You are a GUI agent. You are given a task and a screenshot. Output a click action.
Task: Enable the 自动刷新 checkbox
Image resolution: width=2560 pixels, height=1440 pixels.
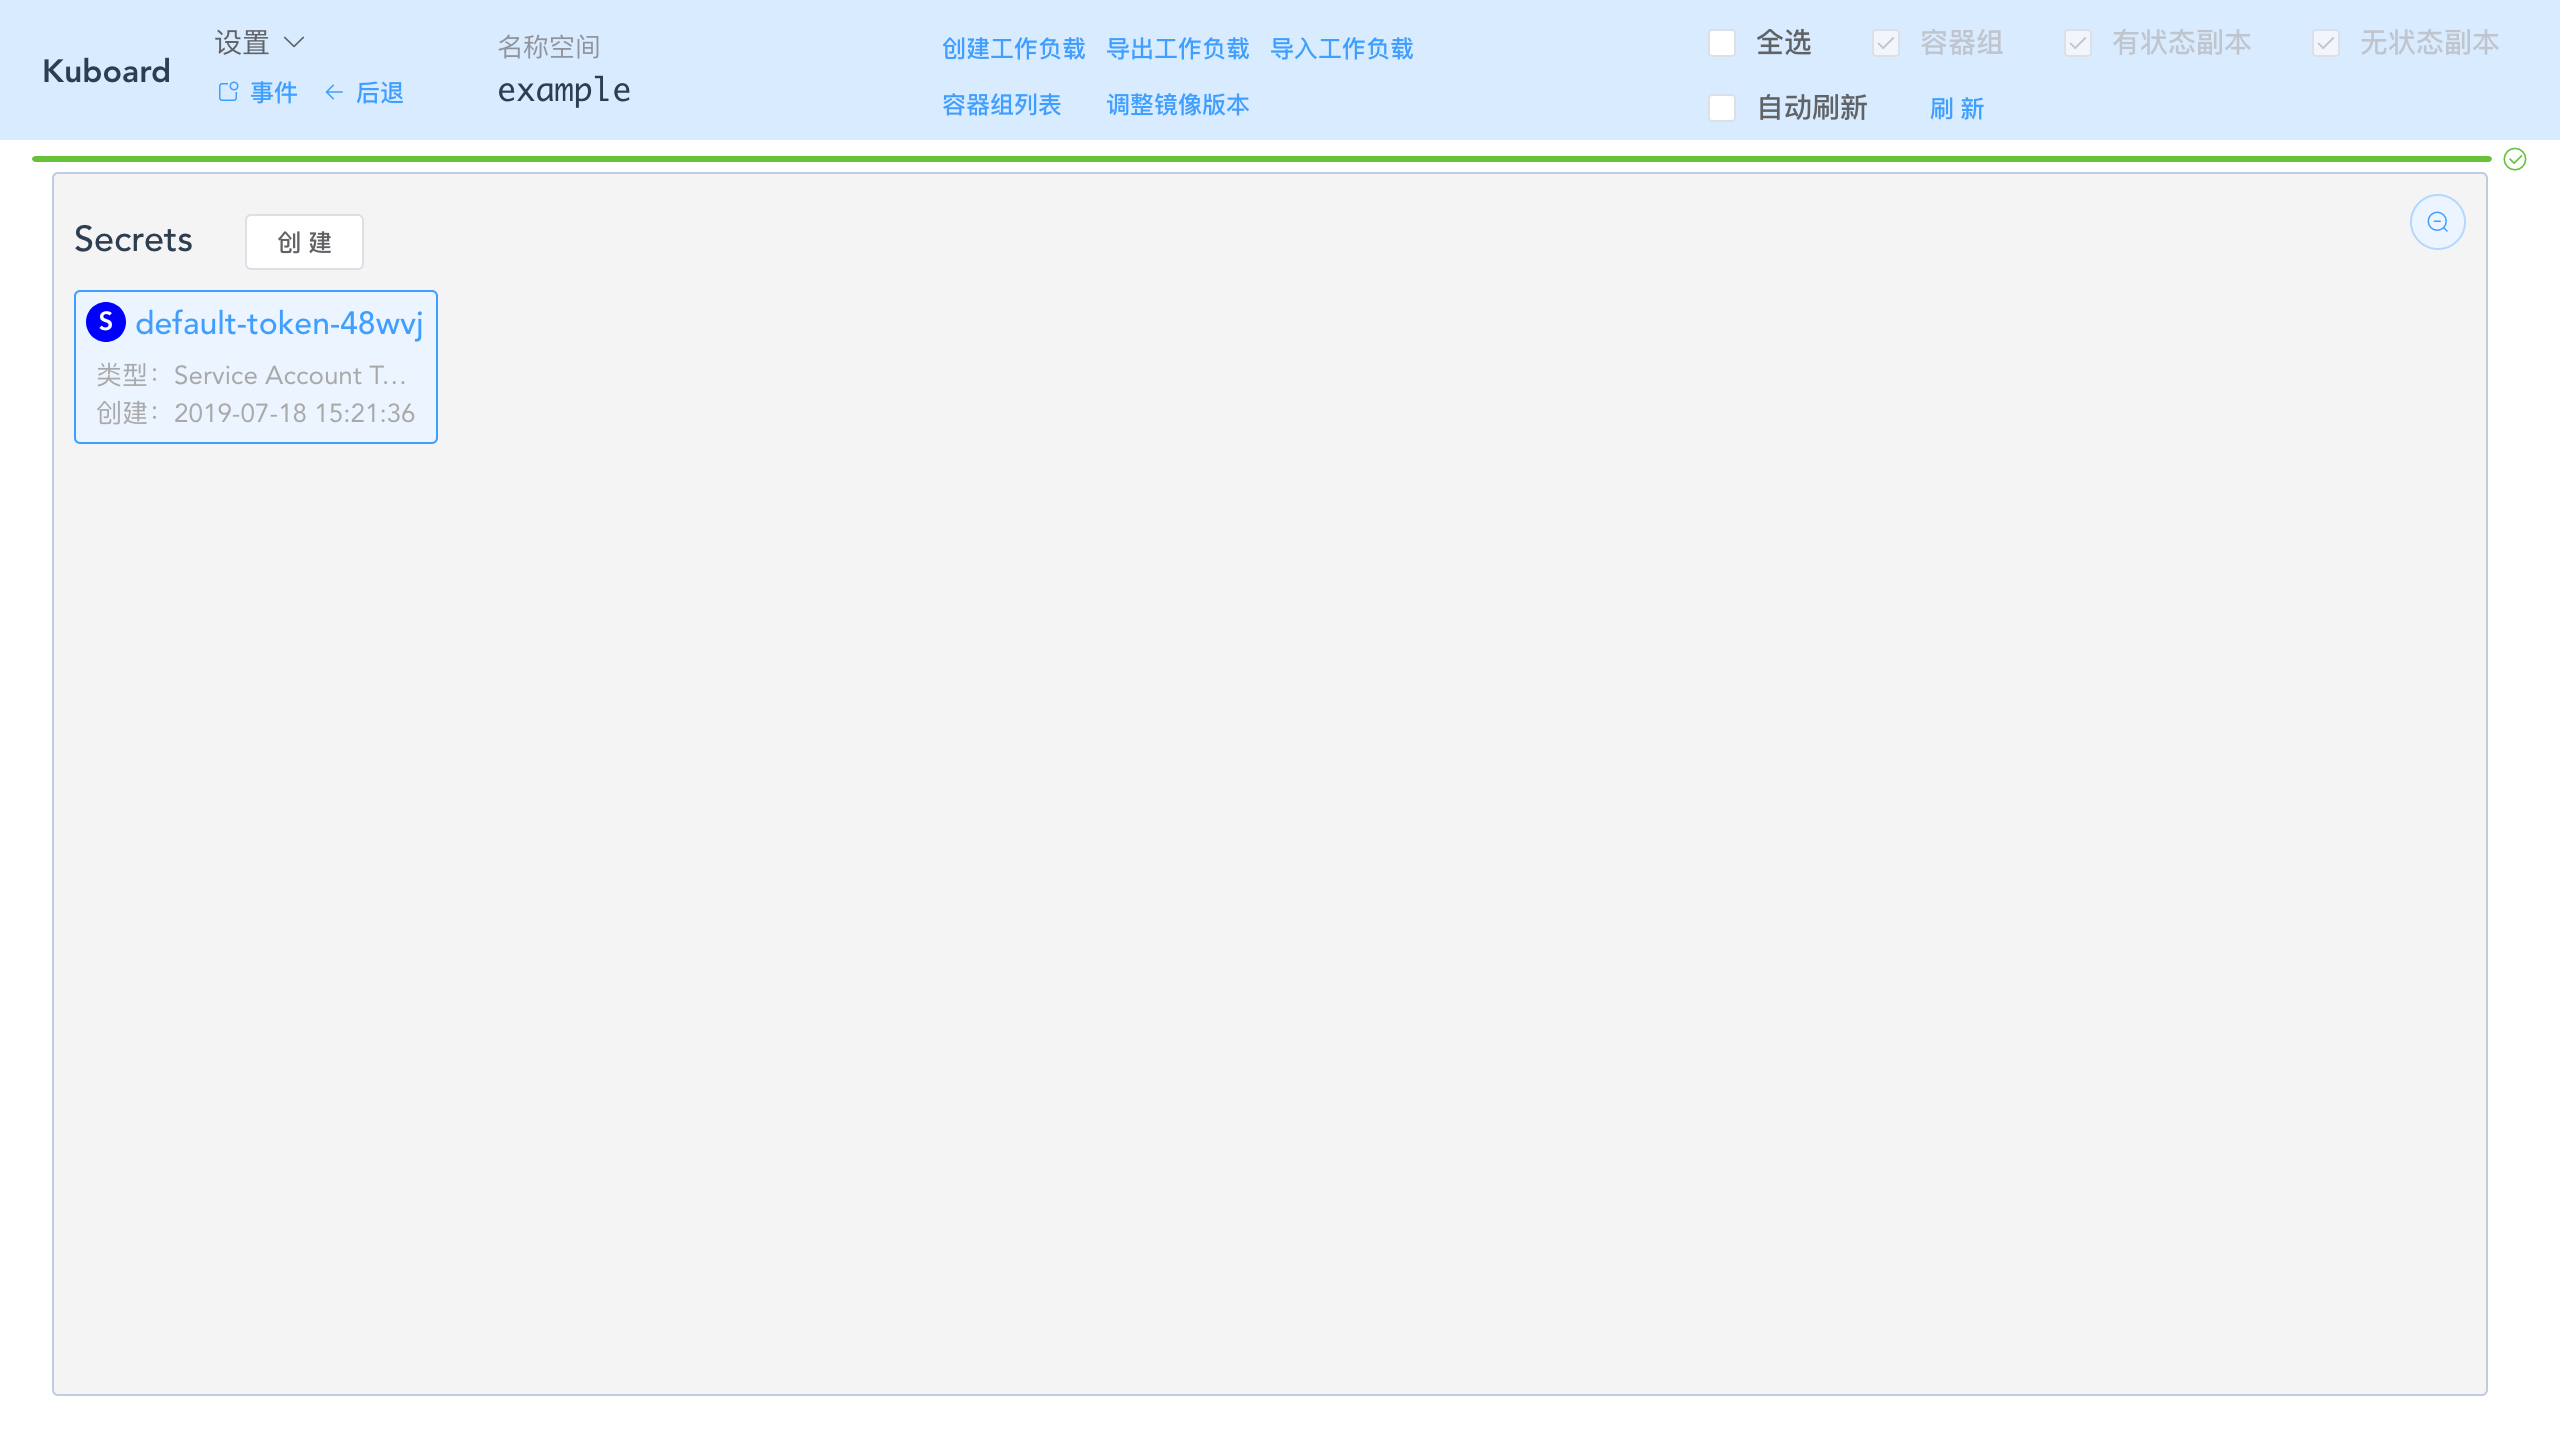coord(1721,107)
